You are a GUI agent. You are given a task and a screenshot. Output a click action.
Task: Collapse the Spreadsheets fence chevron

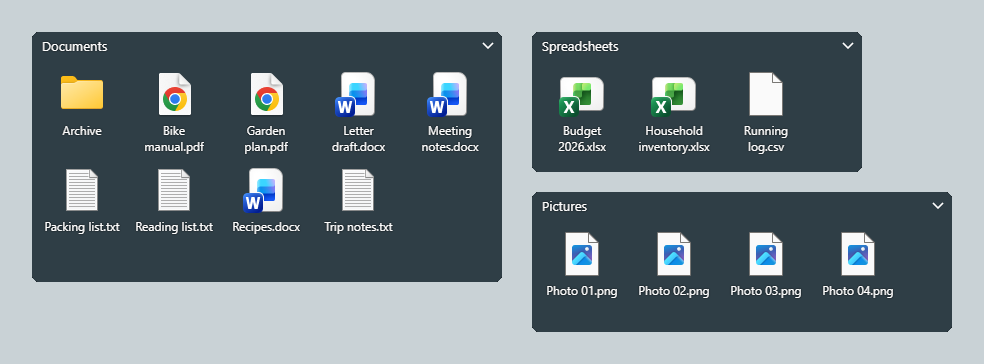(848, 46)
